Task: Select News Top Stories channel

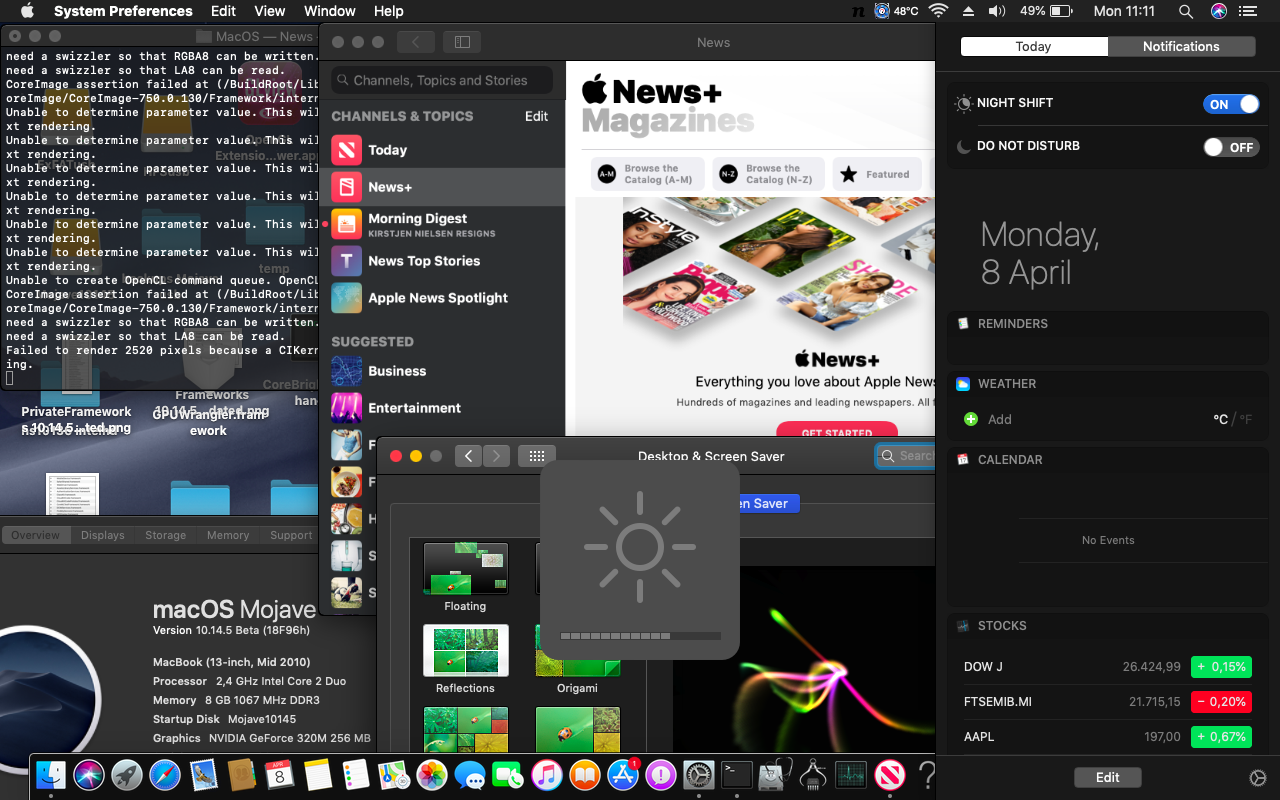Action: tap(443, 261)
